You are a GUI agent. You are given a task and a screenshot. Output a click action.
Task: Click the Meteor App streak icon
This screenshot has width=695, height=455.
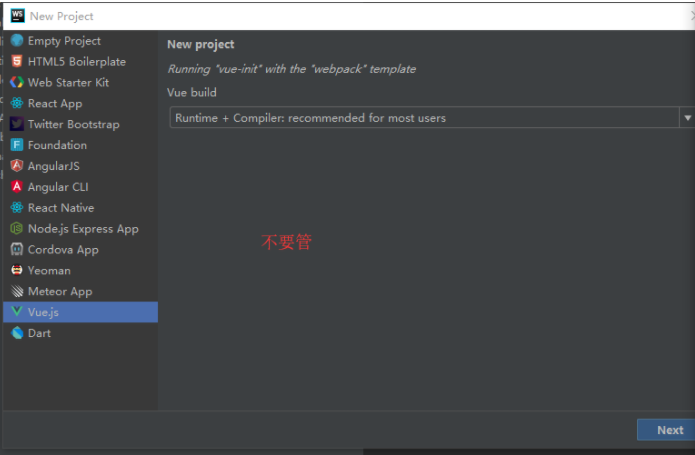point(17,291)
